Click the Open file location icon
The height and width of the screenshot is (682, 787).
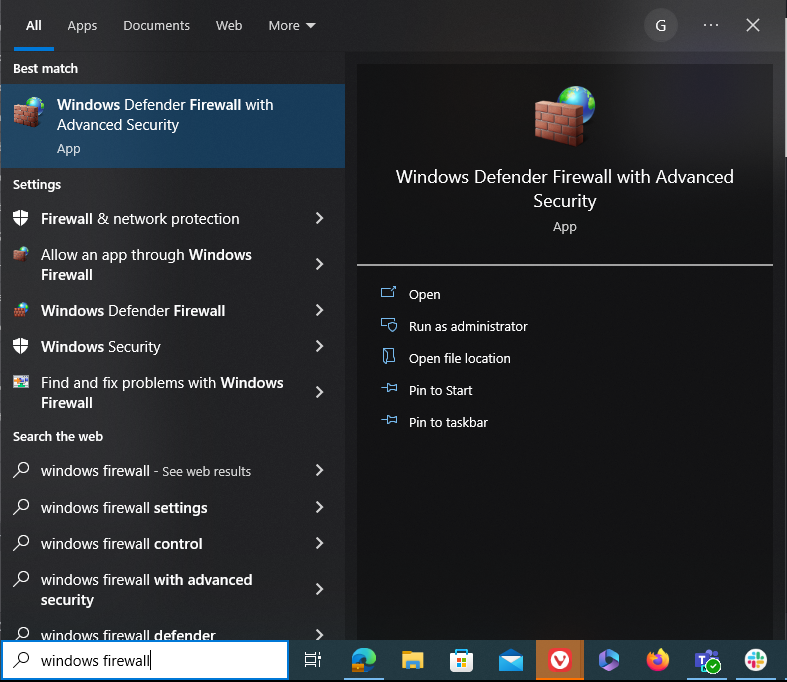tap(388, 357)
